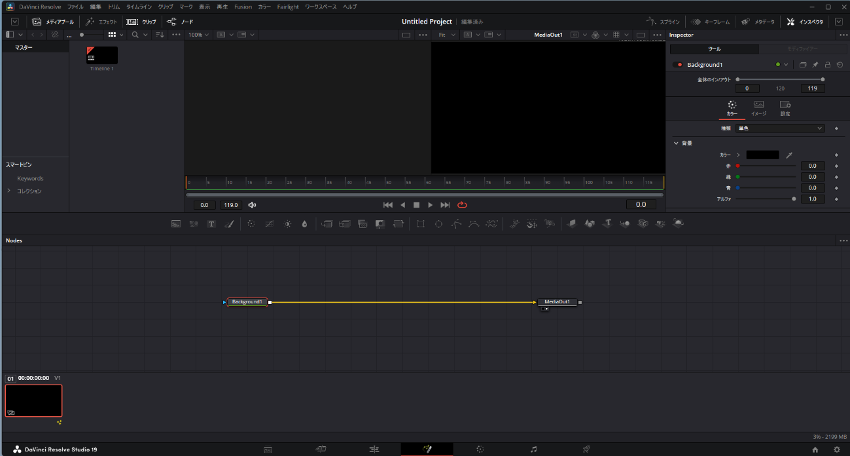The width and height of the screenshot is (850, 456).
Task: Open the 種類 type dropdown
Action: 779,128
